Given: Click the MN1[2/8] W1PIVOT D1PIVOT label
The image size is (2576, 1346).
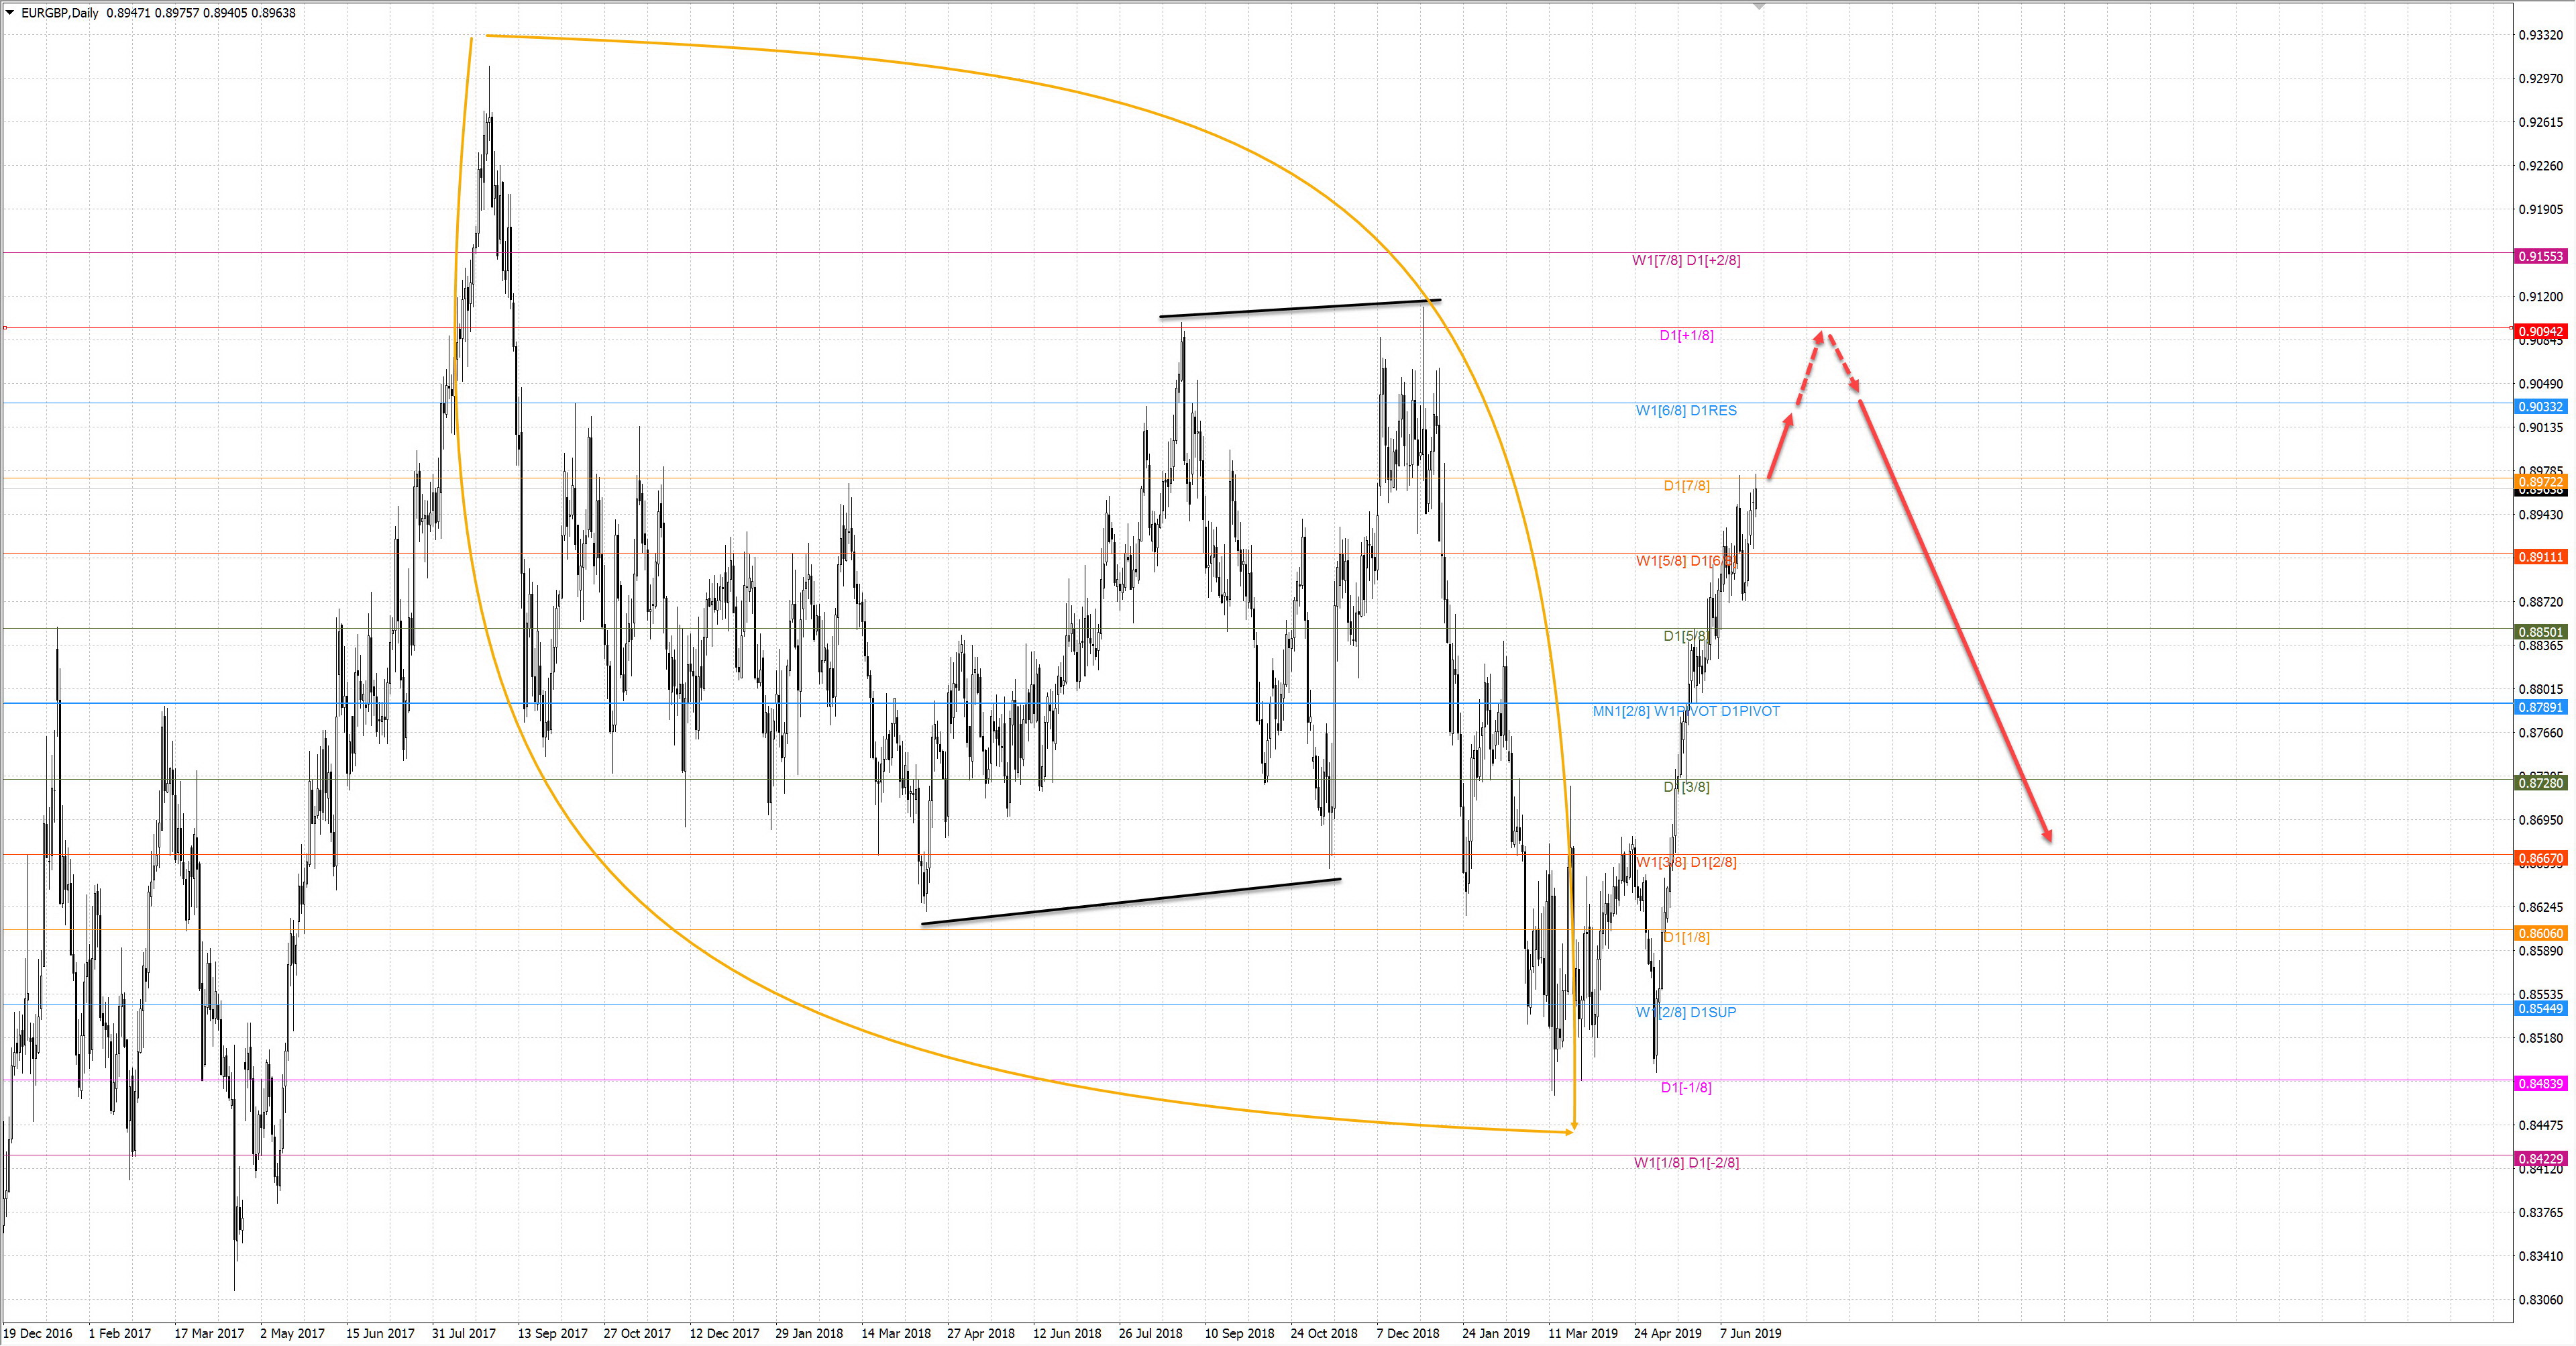Looking at the screenshot, I should tap(1686, 711).
